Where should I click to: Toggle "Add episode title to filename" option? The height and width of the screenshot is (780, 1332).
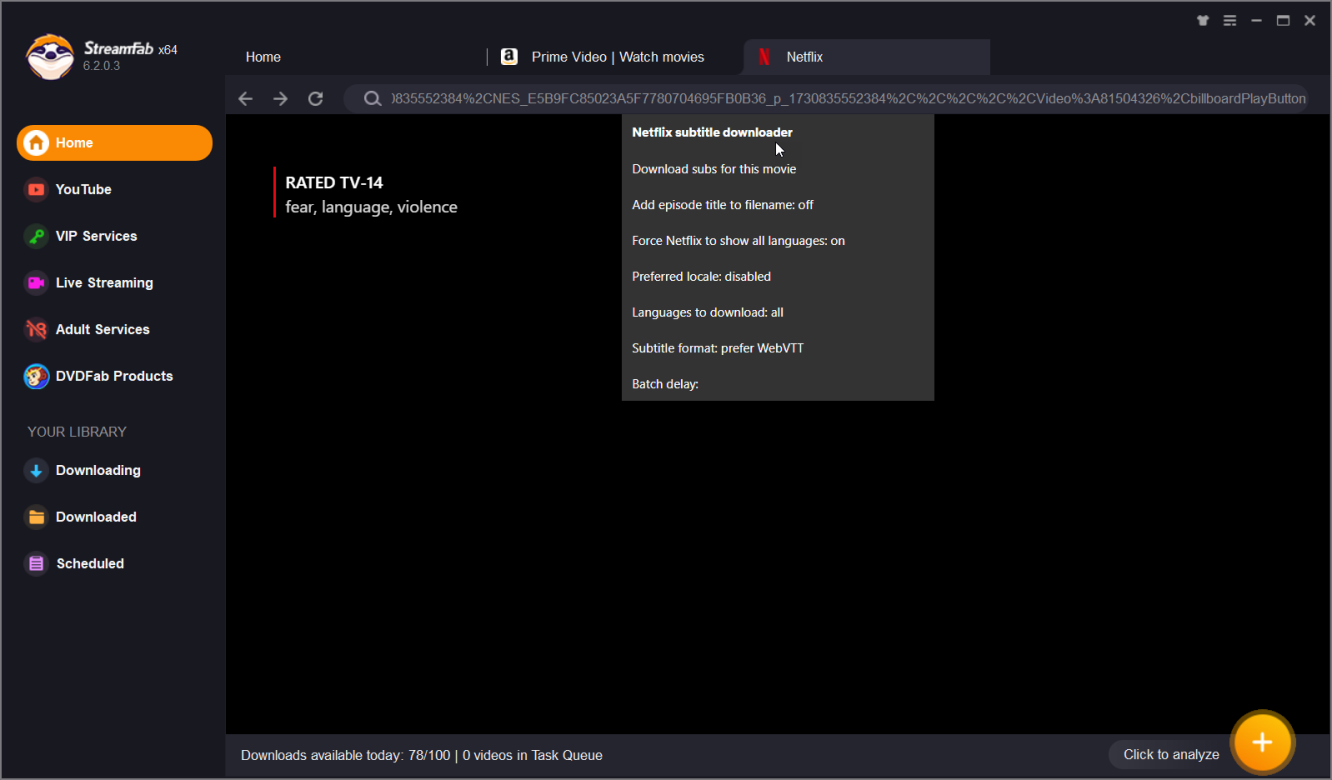(723, 205)
